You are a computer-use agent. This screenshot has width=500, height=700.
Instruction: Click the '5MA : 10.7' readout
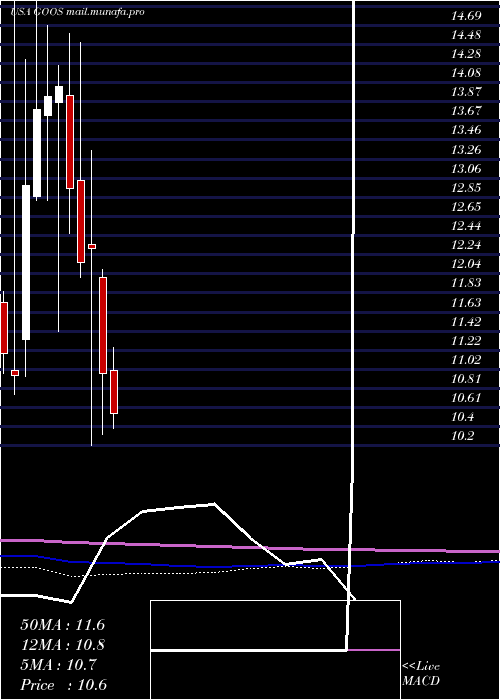(x=58, y=665)
